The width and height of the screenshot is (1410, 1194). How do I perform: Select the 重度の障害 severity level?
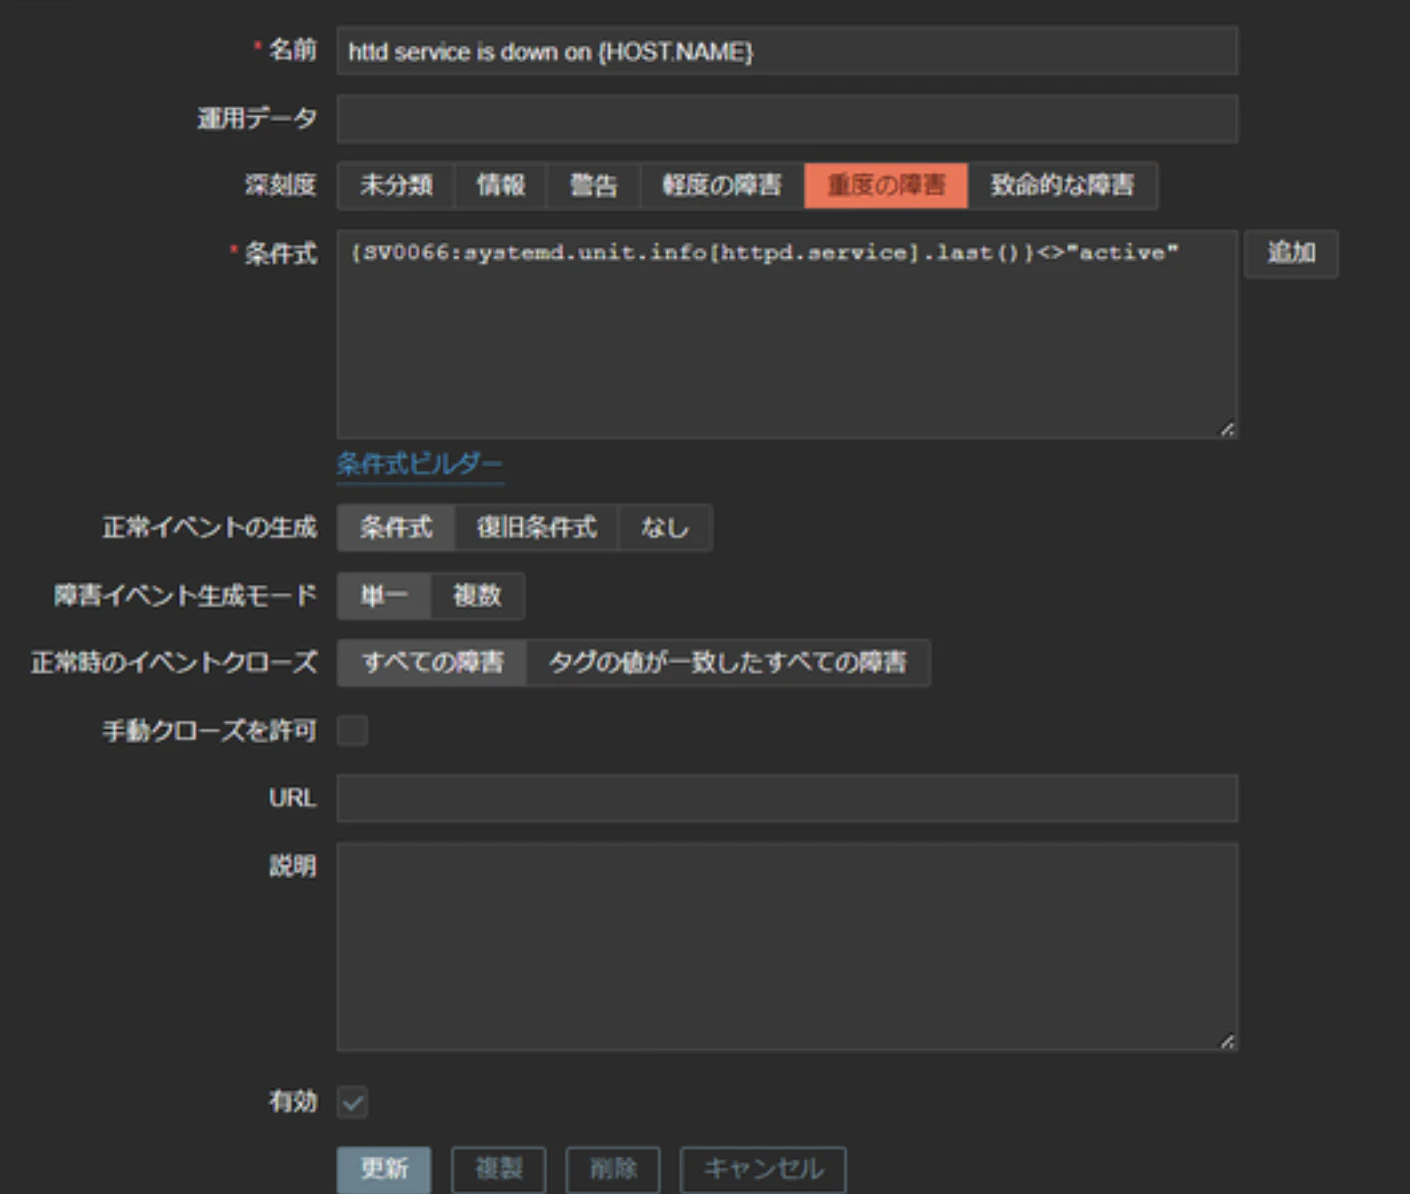(x=886, y=185)
